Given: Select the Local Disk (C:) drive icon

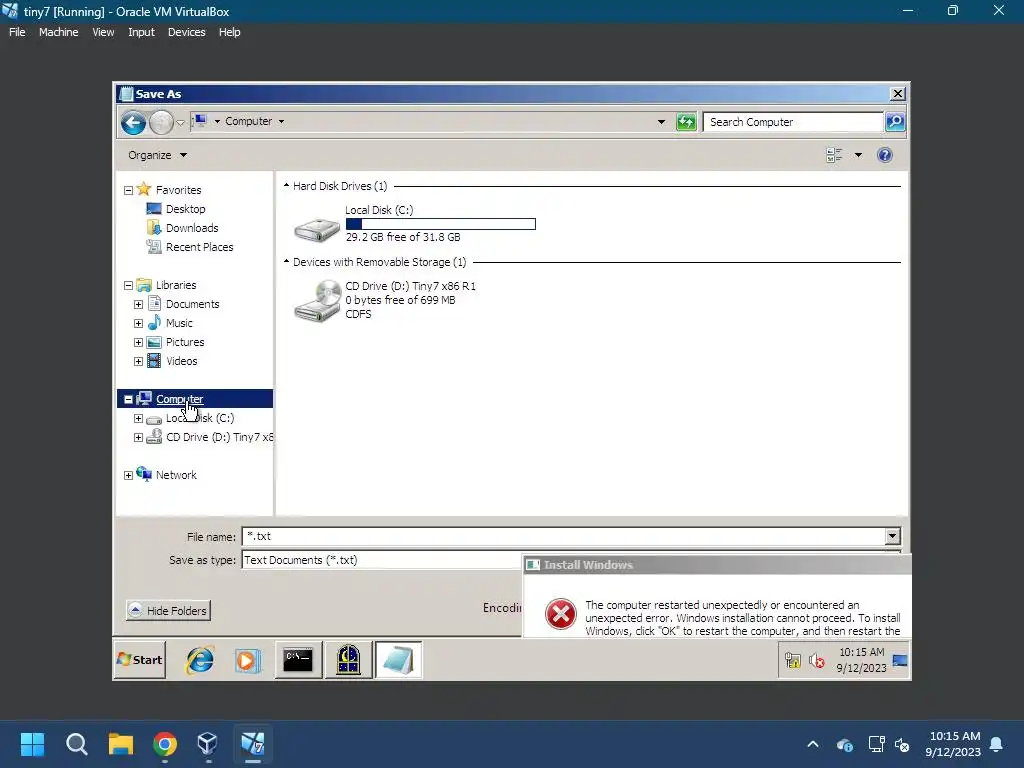Looking at the screenshot, I should (317, 229).
